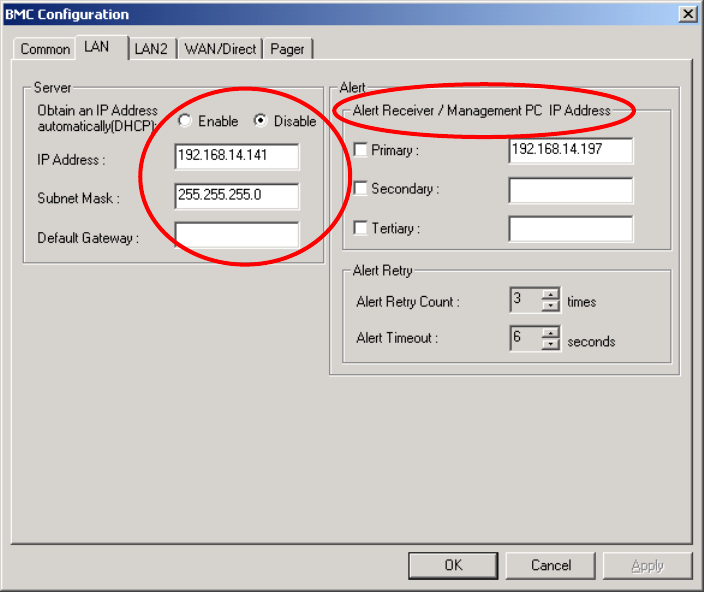Click the Alert Retry Count value field
Image resolution: width=704 pixels, height=592 pixels.
(526, 300)
